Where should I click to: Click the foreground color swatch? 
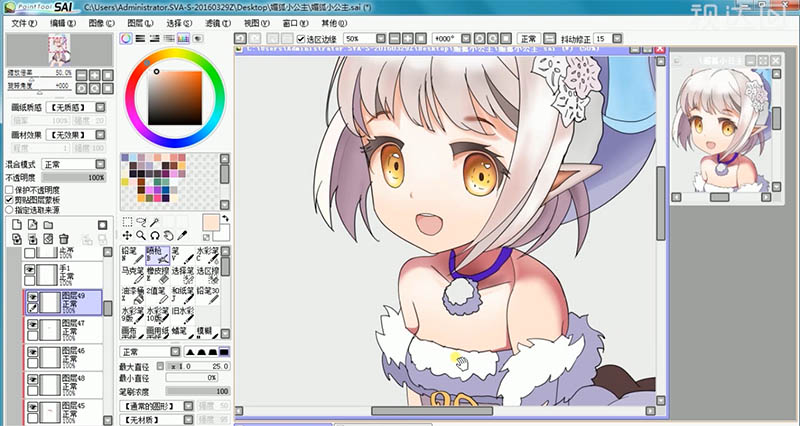tap(210, 223)
